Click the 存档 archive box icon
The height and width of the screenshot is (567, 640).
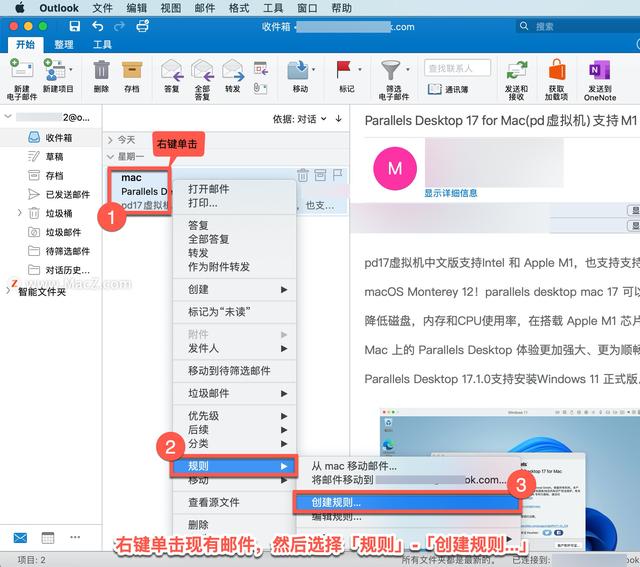coord(132,70)
